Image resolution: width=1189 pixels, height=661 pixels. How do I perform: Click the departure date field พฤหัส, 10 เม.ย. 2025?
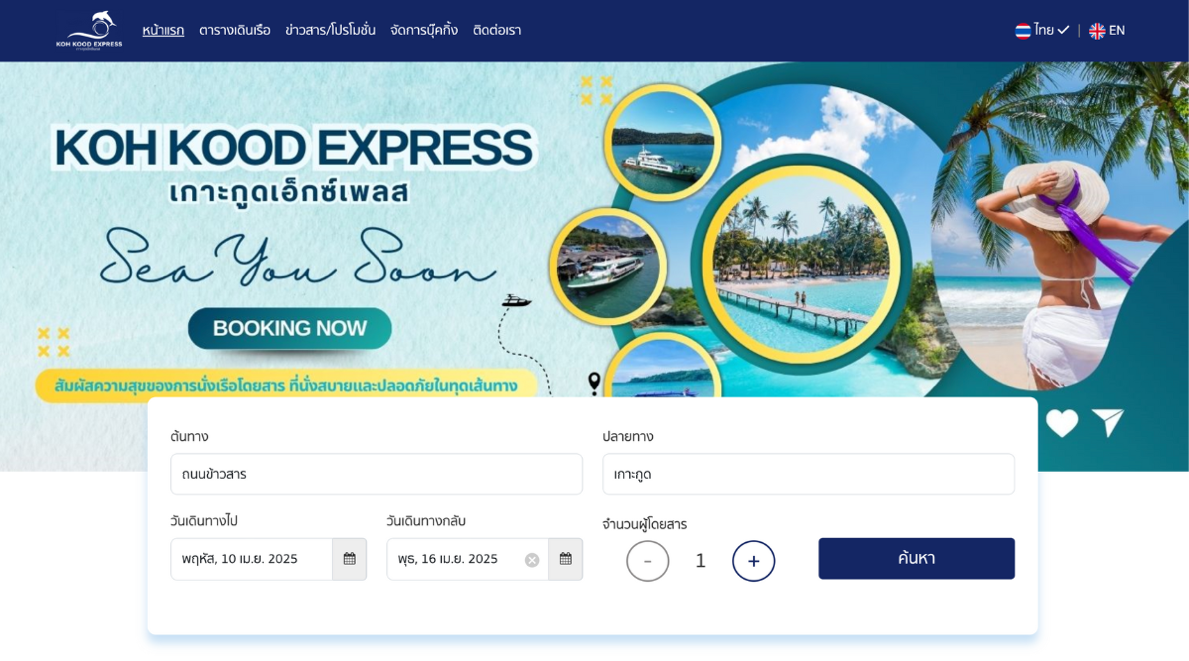click(x=252, y=559)
